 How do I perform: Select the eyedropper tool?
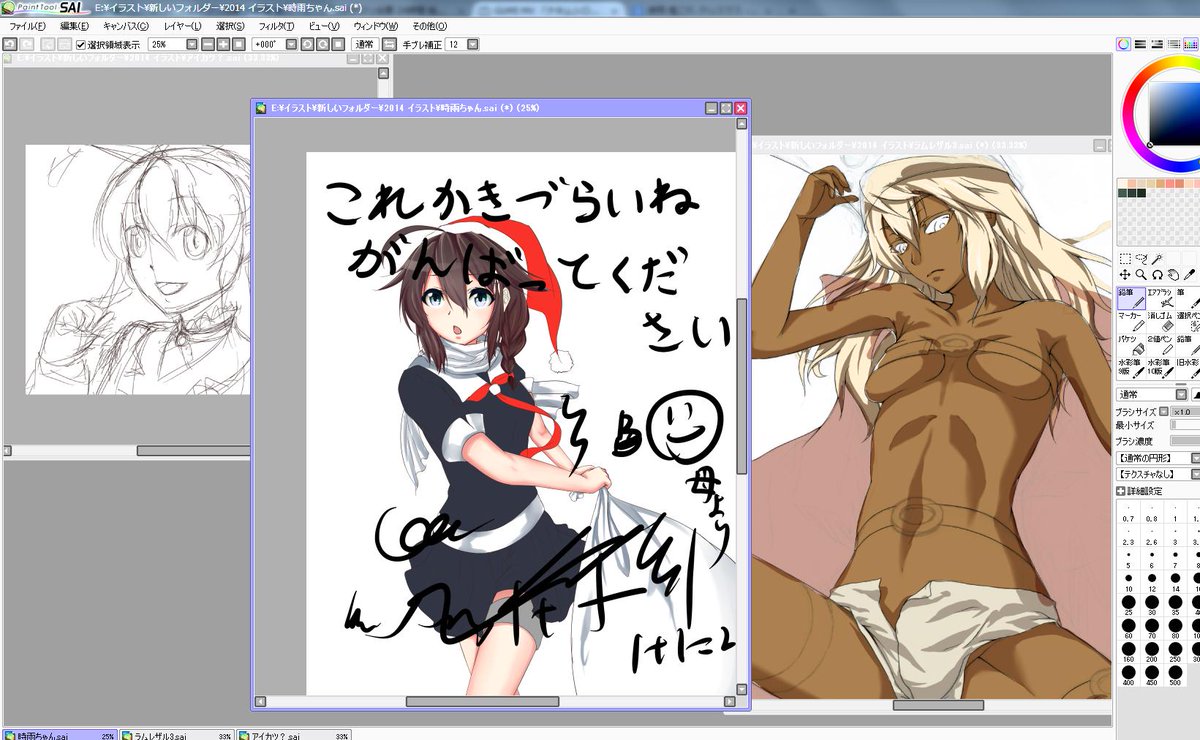(x=1188, y=275)
